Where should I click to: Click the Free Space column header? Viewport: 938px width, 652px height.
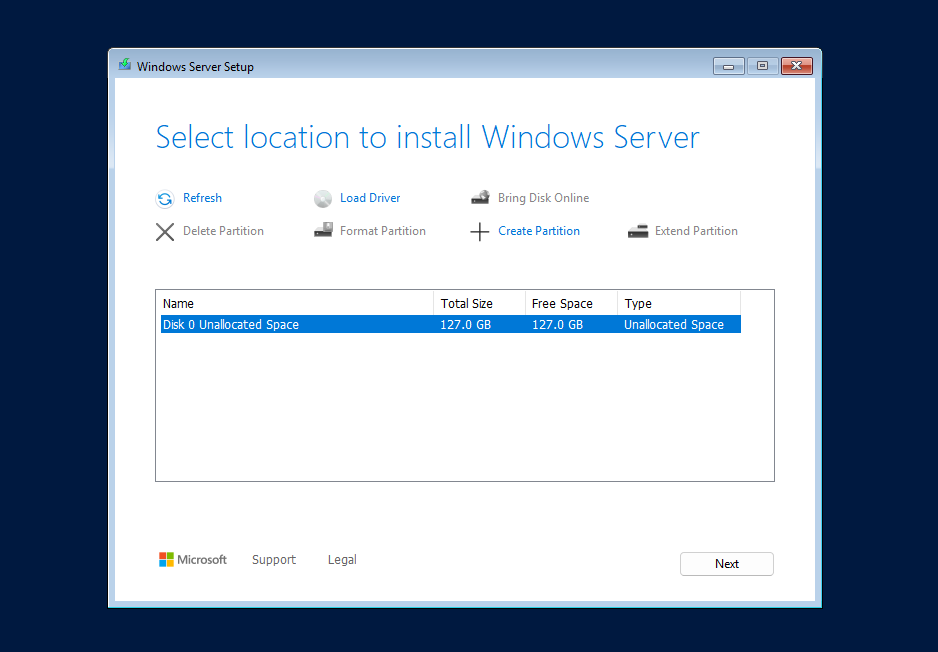(x=571, y=303)
